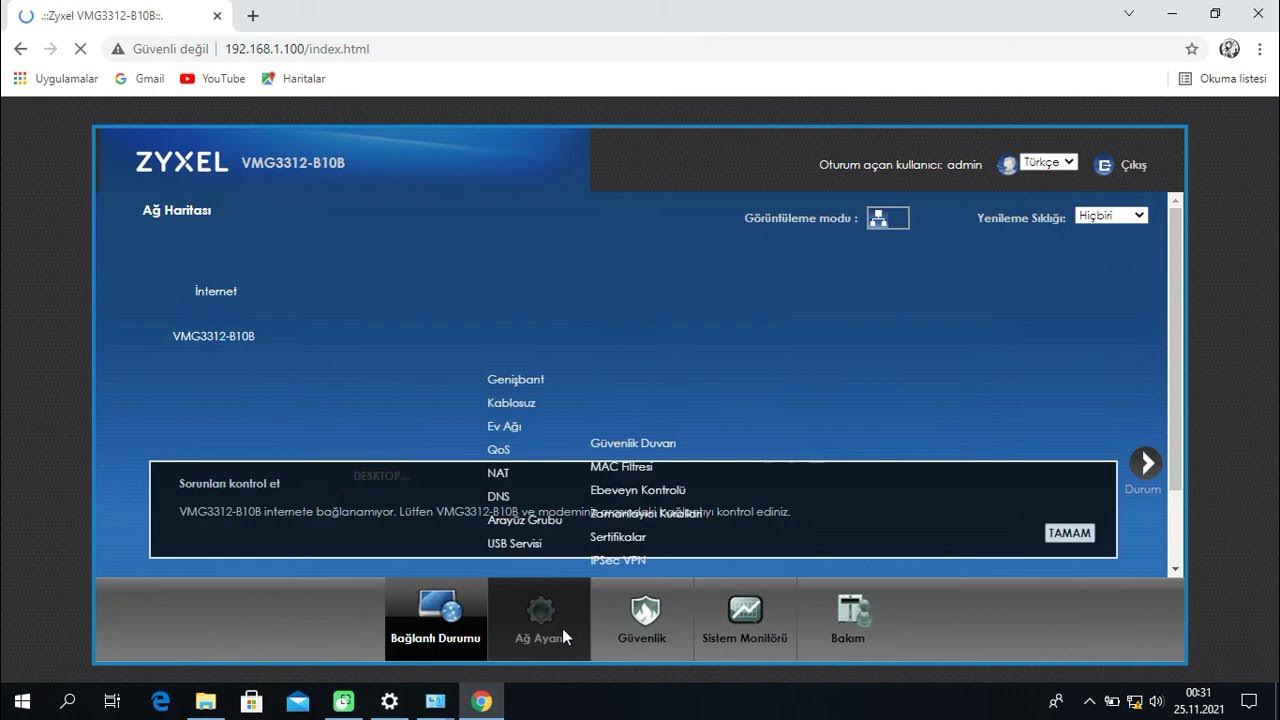1280x720 pixels.
Task: Click the Zyxel VMG3312-B10B browser tab
Action: click(118, 16)
